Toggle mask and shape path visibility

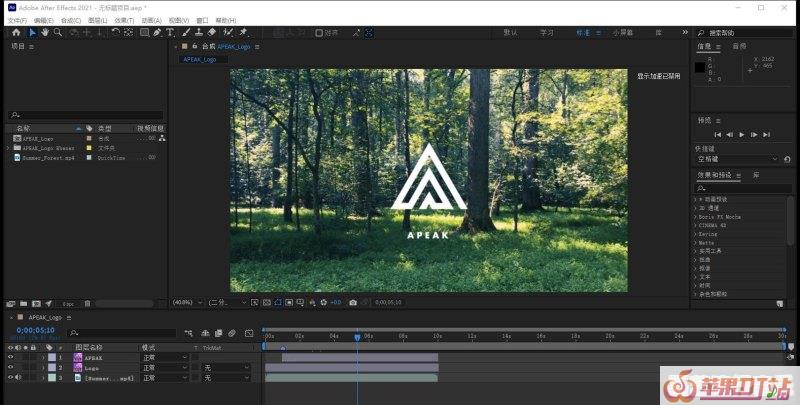point(278,302)
